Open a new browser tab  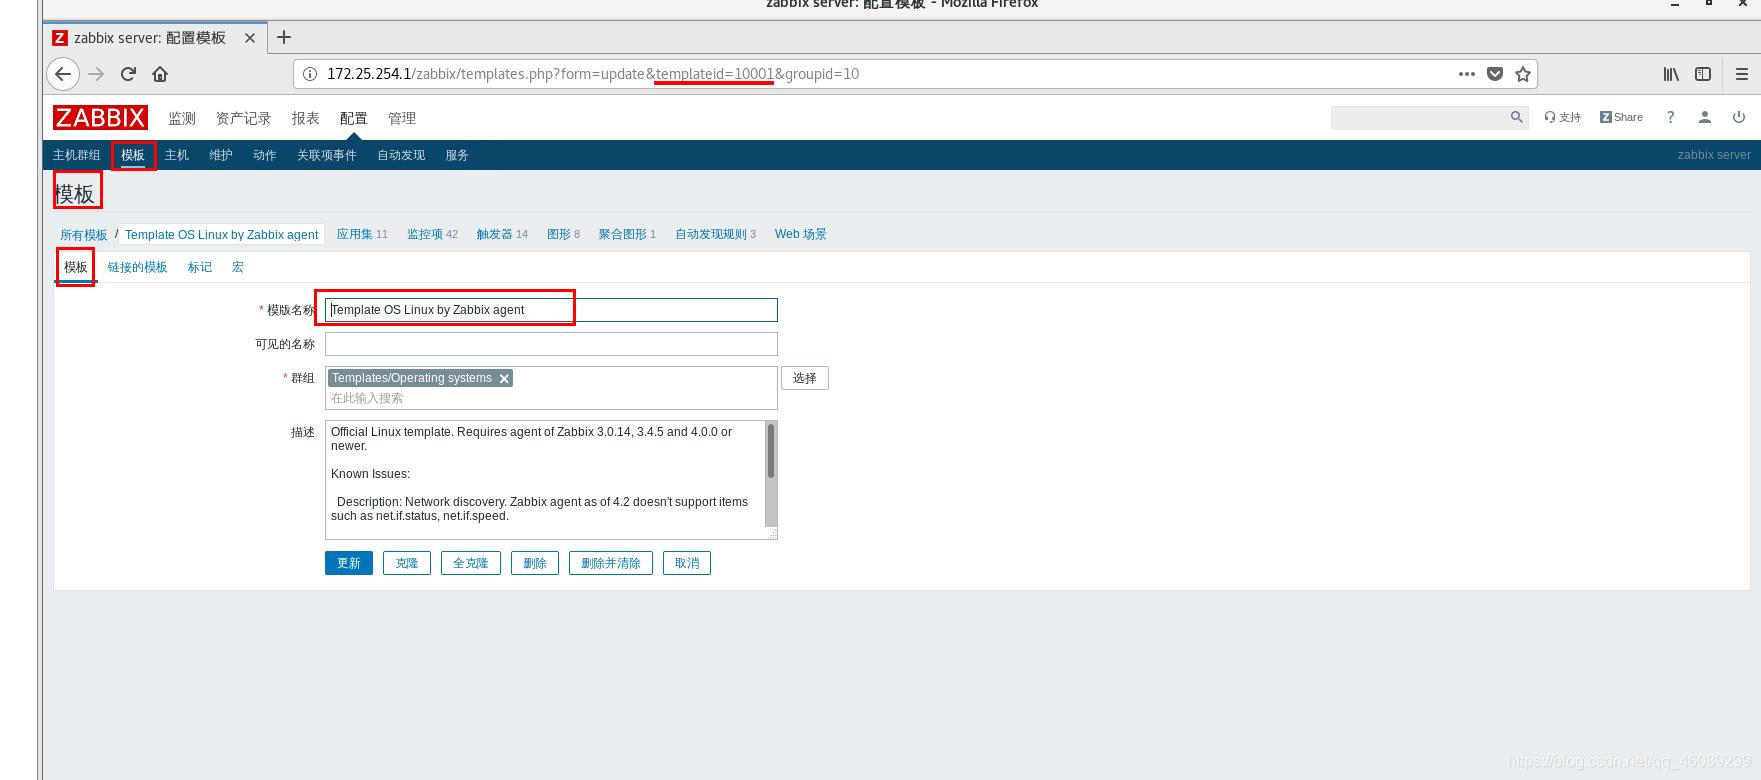pos(284,37)
